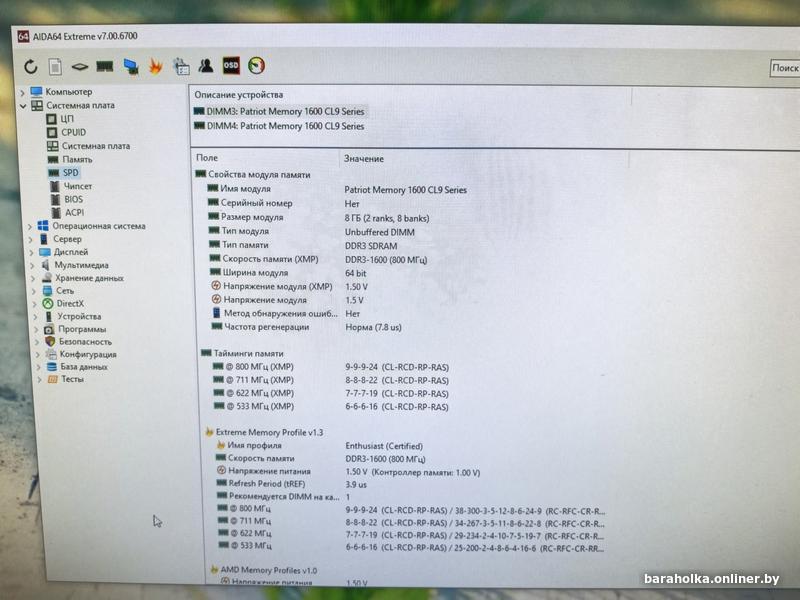
Task: Click the Refresh toolbar icon
Action: [x=31, y=66]
